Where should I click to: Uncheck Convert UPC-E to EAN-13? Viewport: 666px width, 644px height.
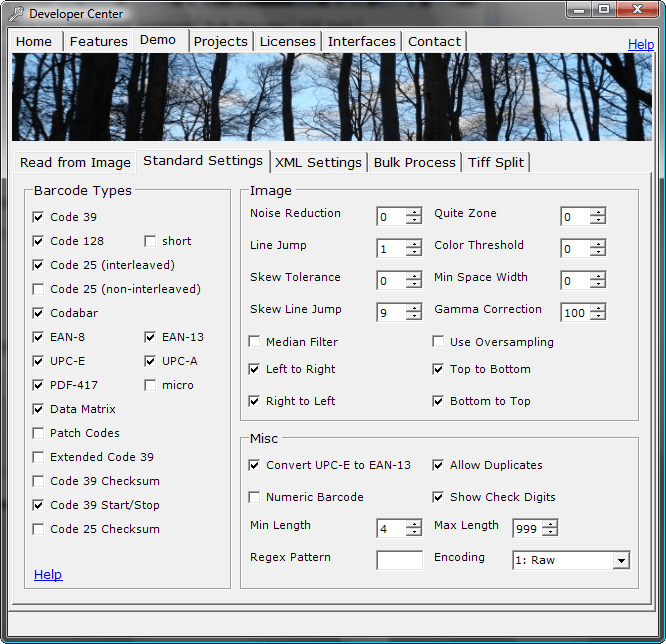tap(254, 465)
